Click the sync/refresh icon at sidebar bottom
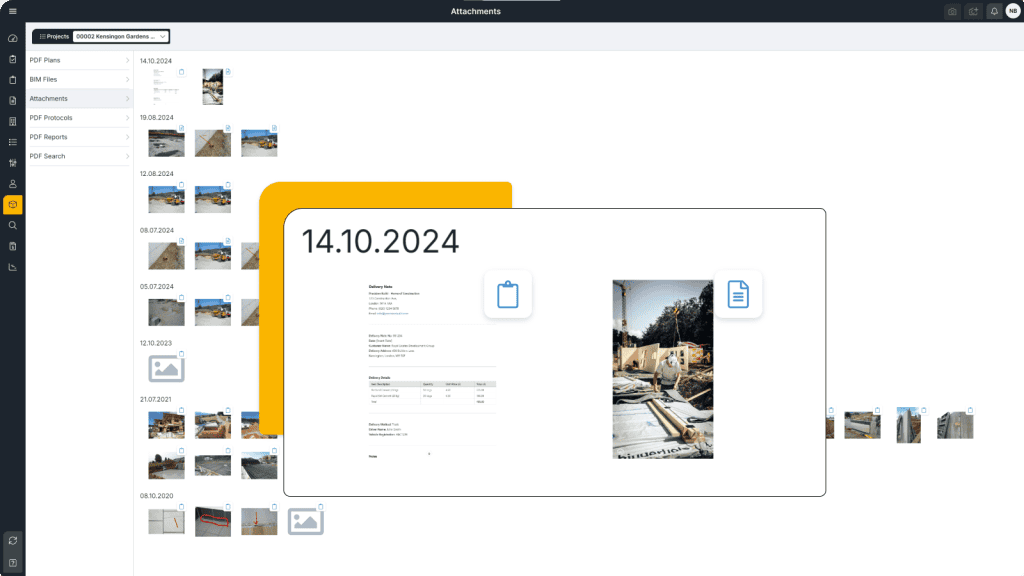Screen dimensions: 1024x576 12,541
